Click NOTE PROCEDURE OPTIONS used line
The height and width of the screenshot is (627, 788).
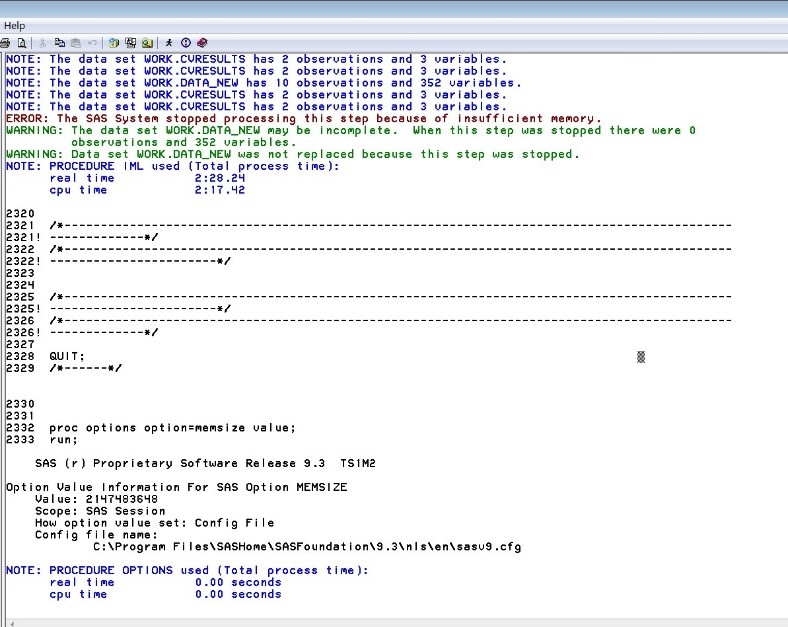tap(187, 571)
